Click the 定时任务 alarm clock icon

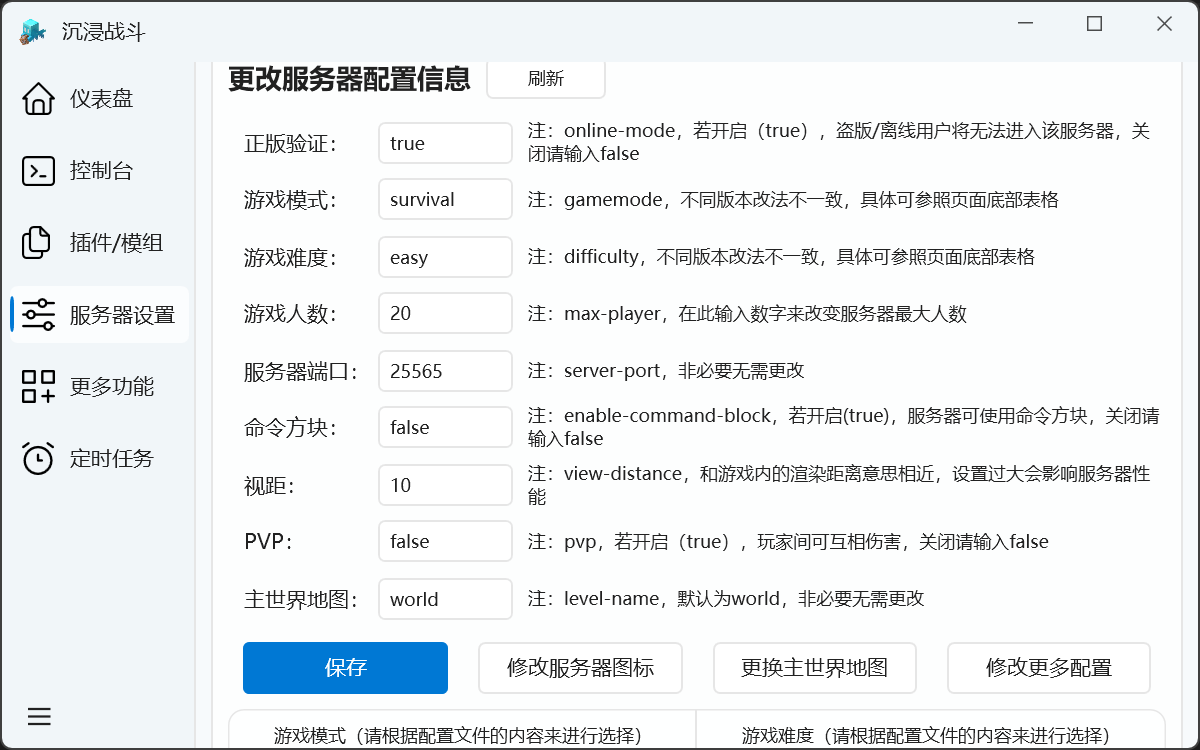pos(38,459)
